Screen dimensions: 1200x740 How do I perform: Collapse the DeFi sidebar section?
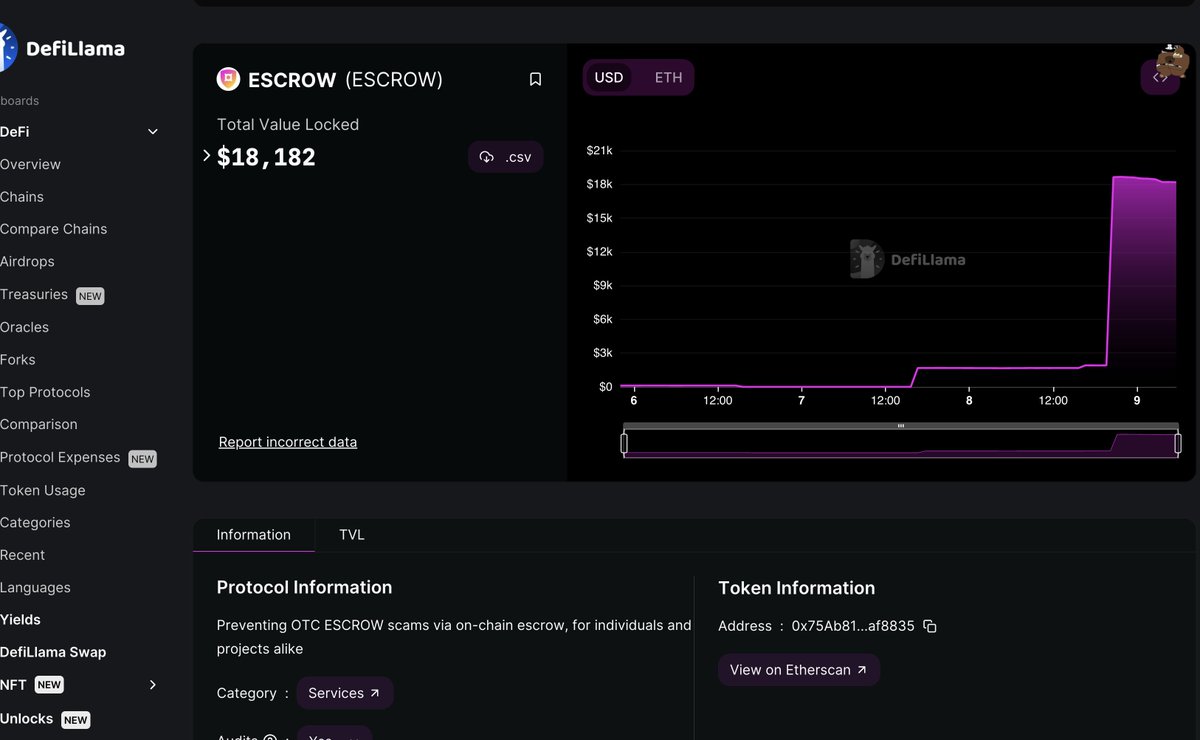(153, 132)
